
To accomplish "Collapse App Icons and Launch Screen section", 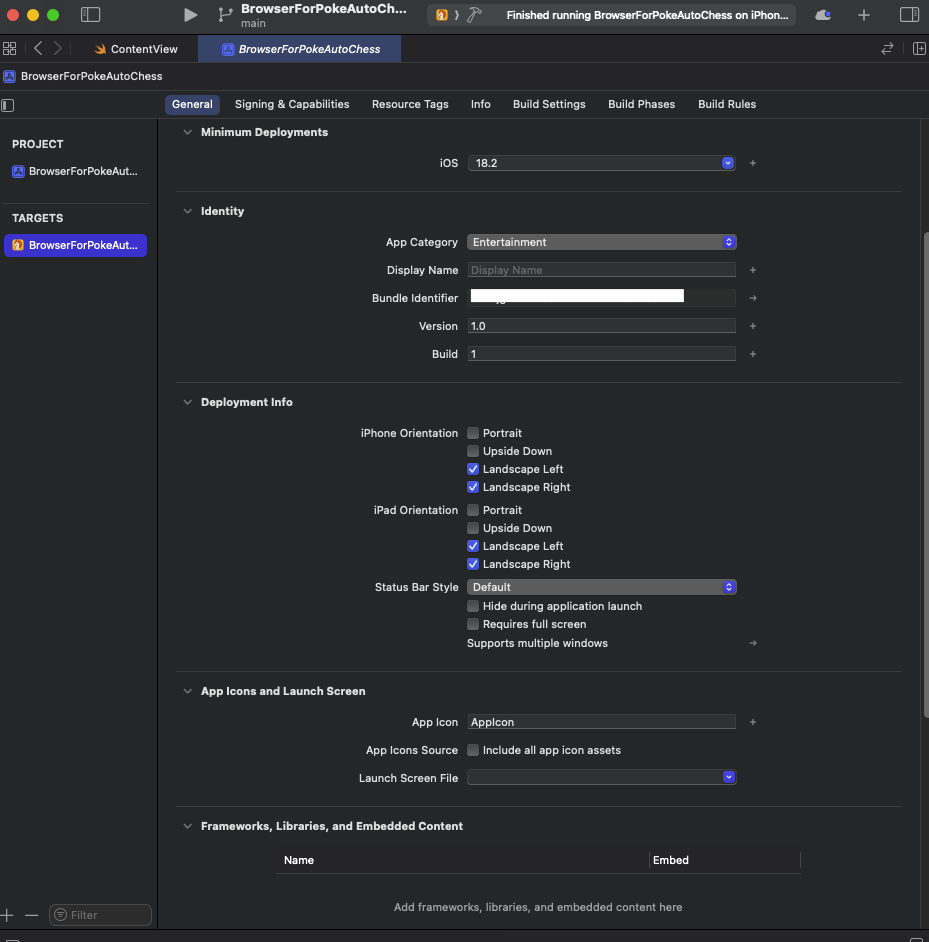I will 187,691.
